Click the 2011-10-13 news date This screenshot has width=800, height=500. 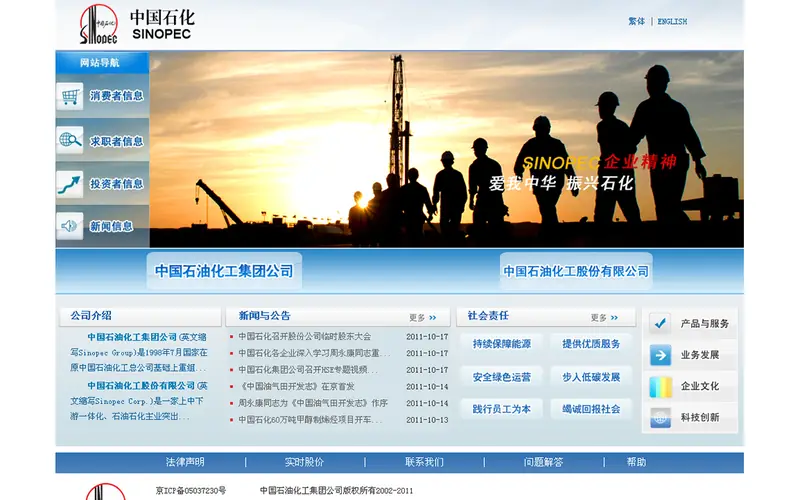427,420
